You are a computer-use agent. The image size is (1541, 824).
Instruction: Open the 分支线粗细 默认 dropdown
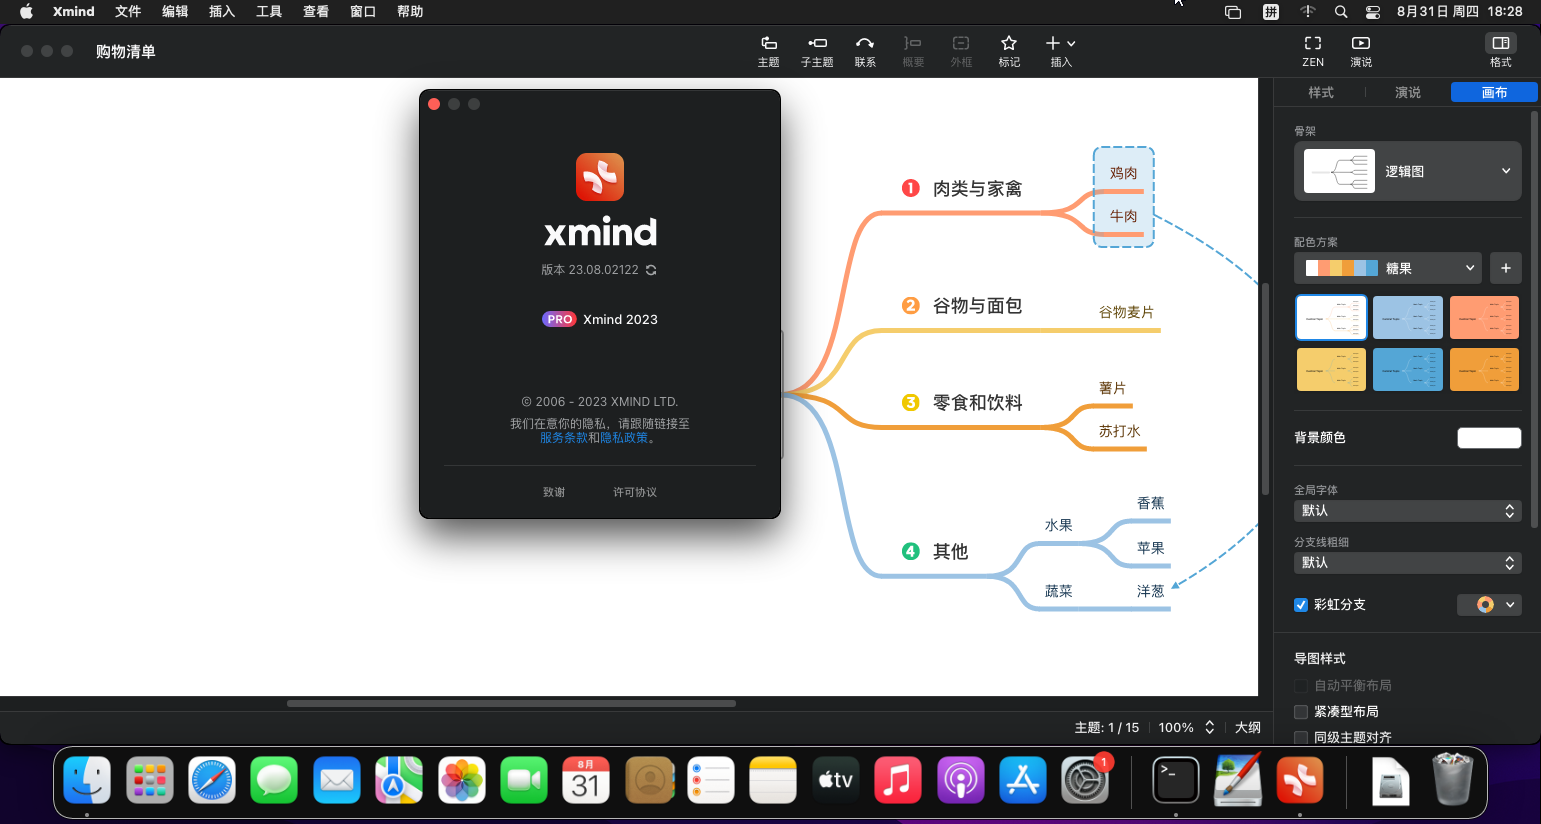tap(1408, 563)
